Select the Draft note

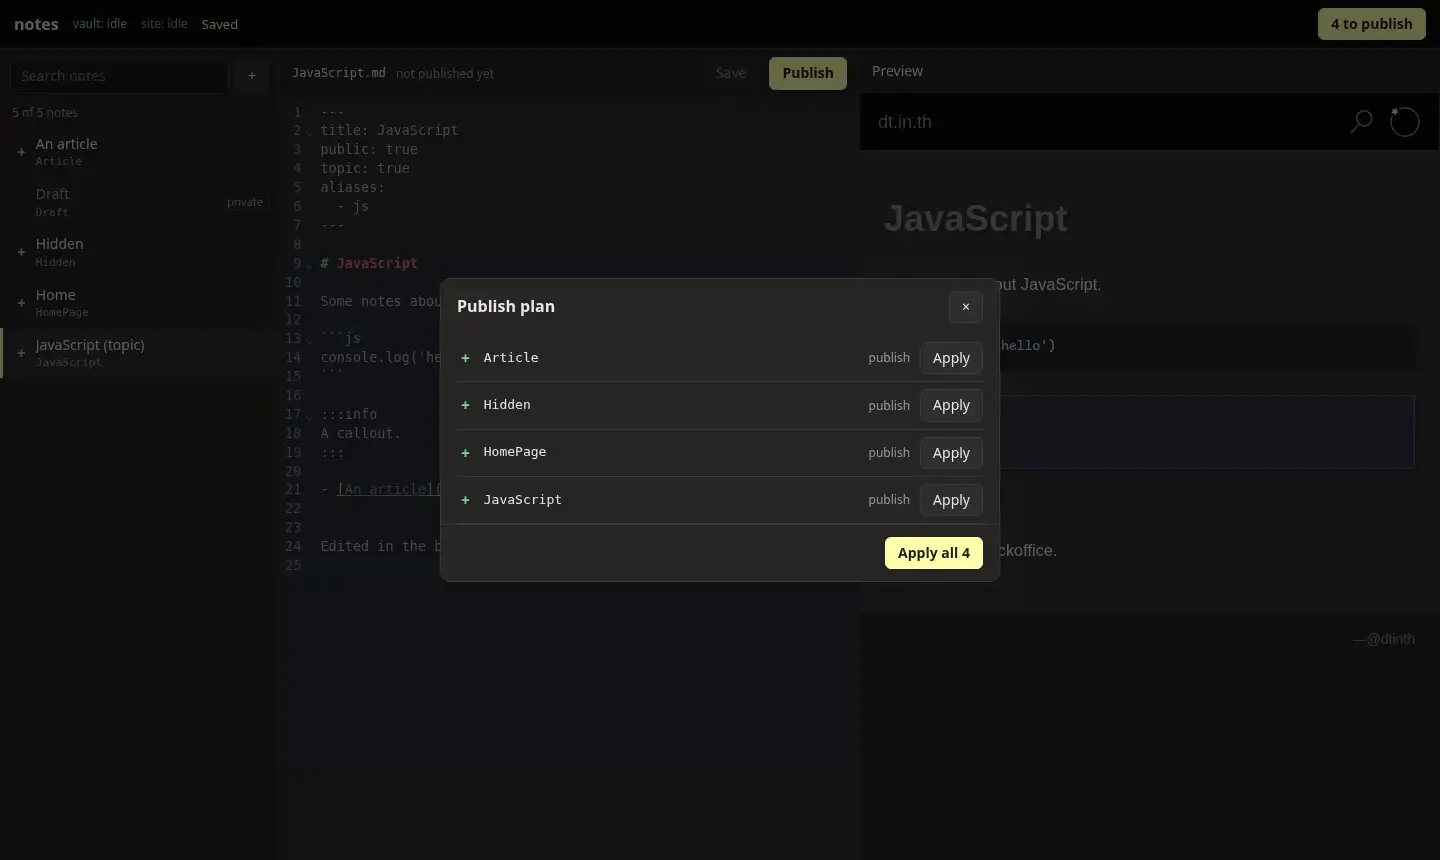[138, 202]
